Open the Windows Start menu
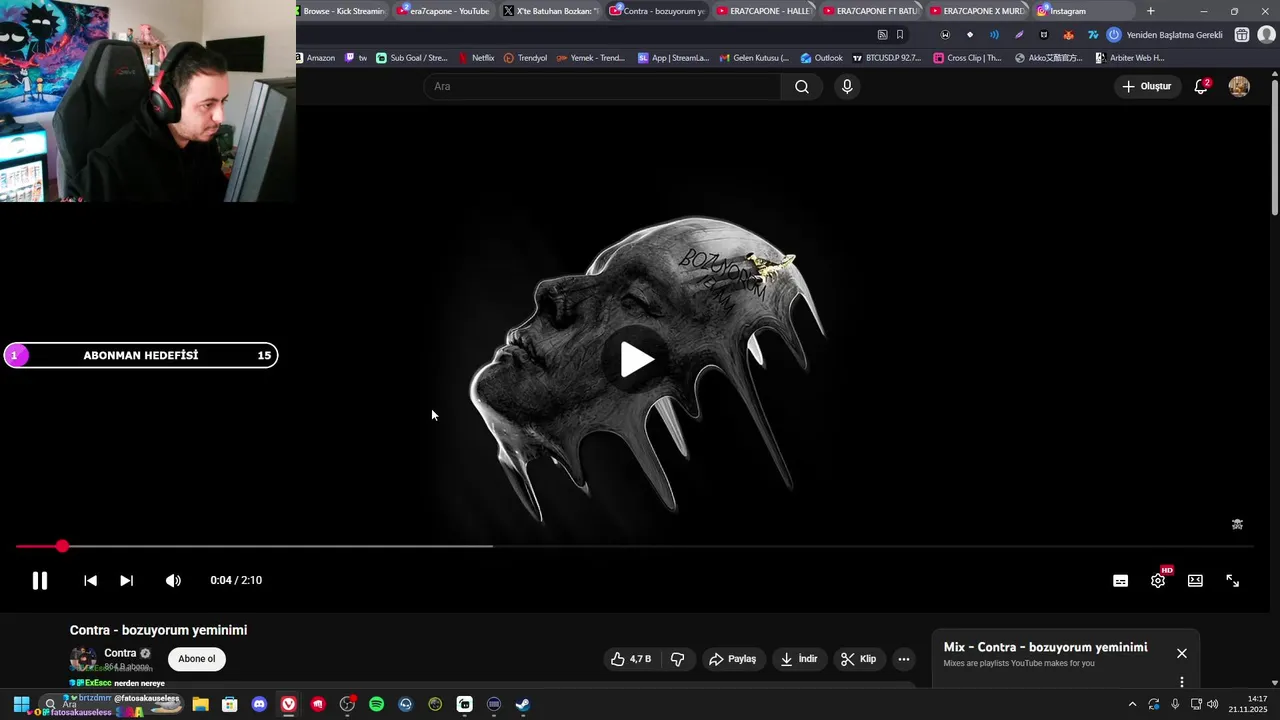The image size is (1280, 720). 21,704
